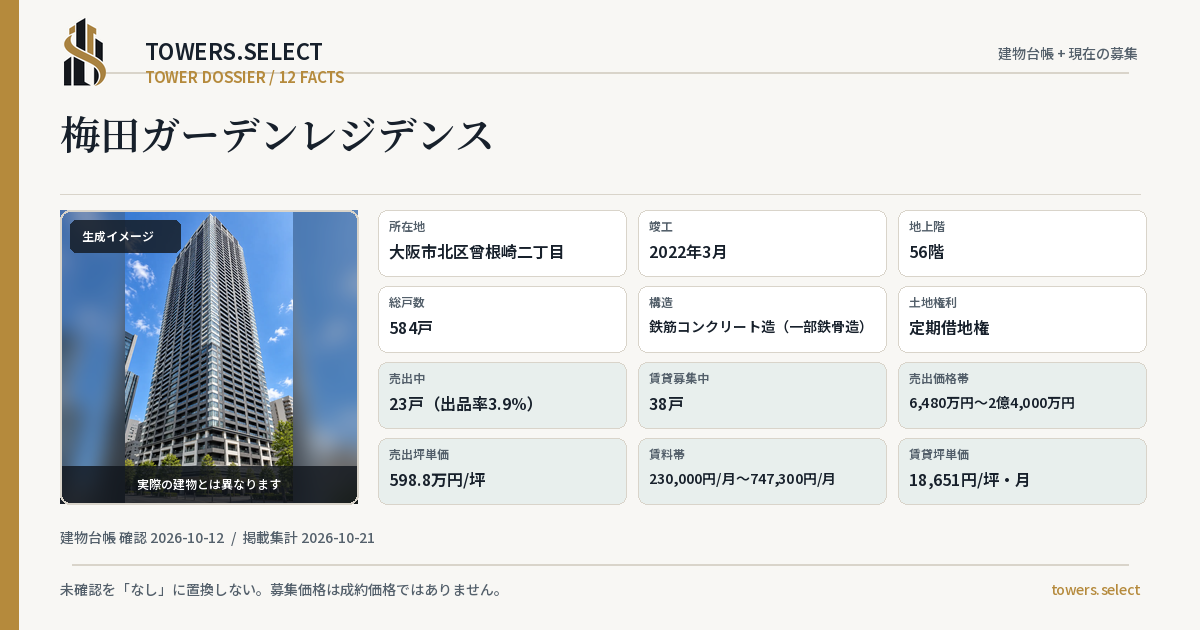Select the 賃料帯 card 230,000円/月〜747,300円/月
The image size is (1200, 630).
coord(762,471)
